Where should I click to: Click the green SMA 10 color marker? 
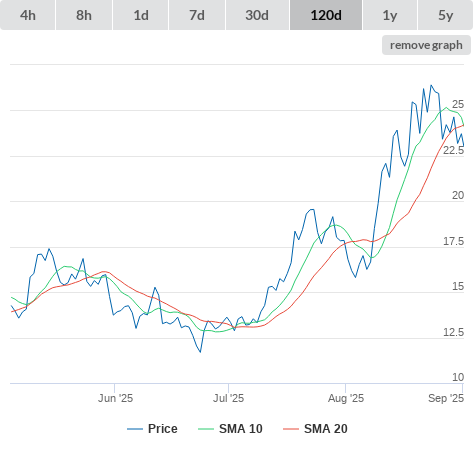pyautogui.click(x=206, y=429)
